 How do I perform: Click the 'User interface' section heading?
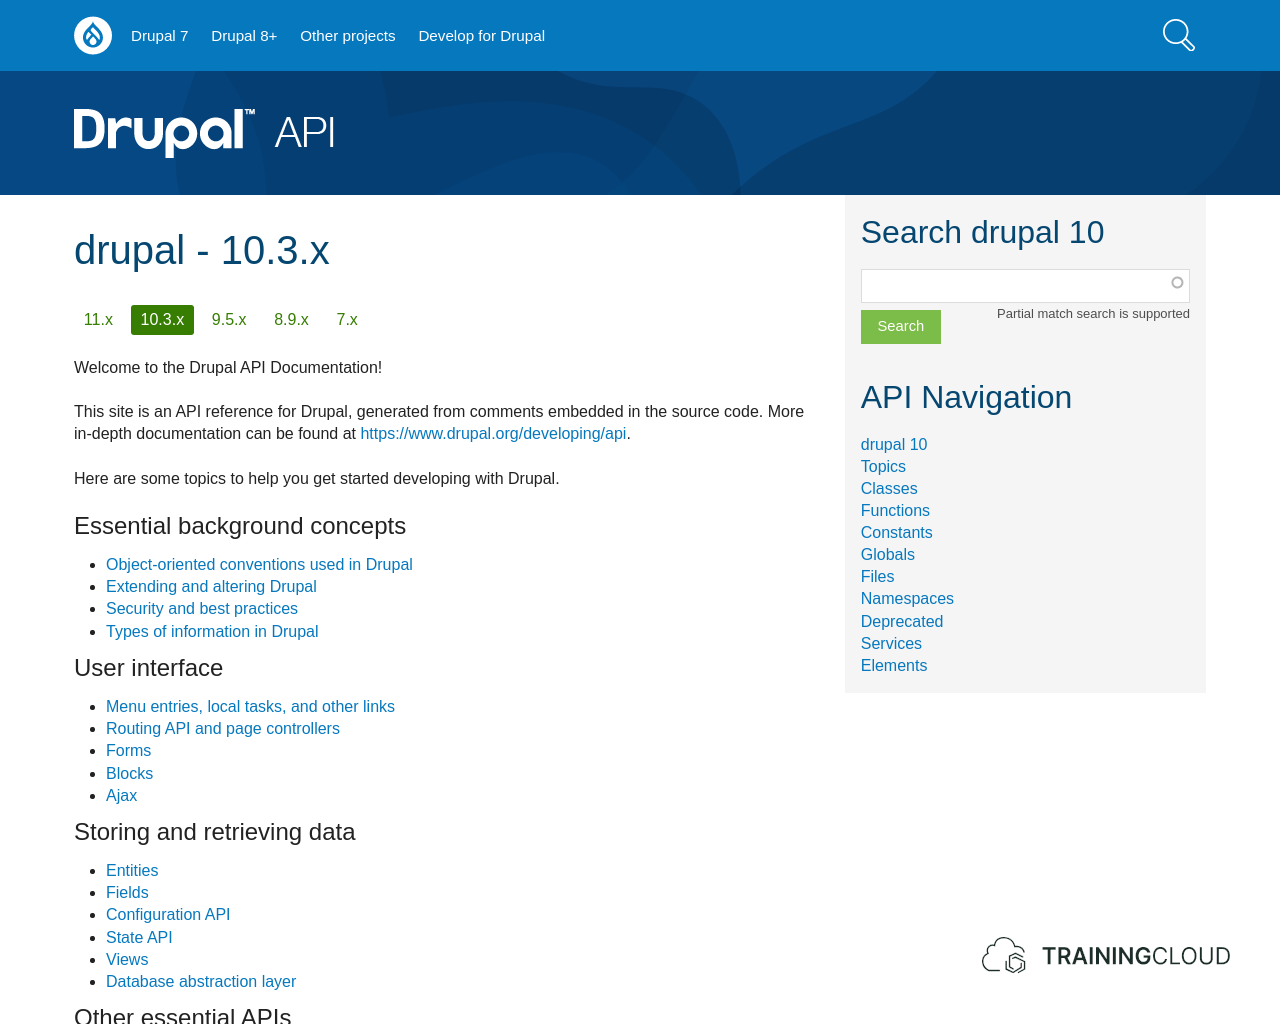(148, 668)
